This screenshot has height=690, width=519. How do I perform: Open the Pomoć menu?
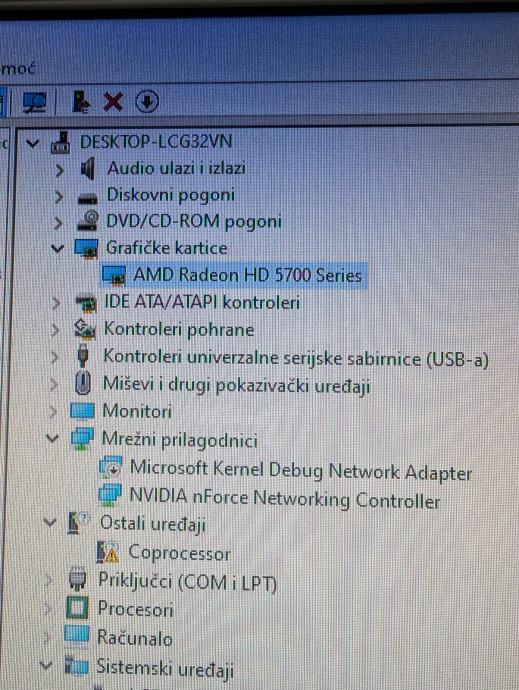(18, 69)
